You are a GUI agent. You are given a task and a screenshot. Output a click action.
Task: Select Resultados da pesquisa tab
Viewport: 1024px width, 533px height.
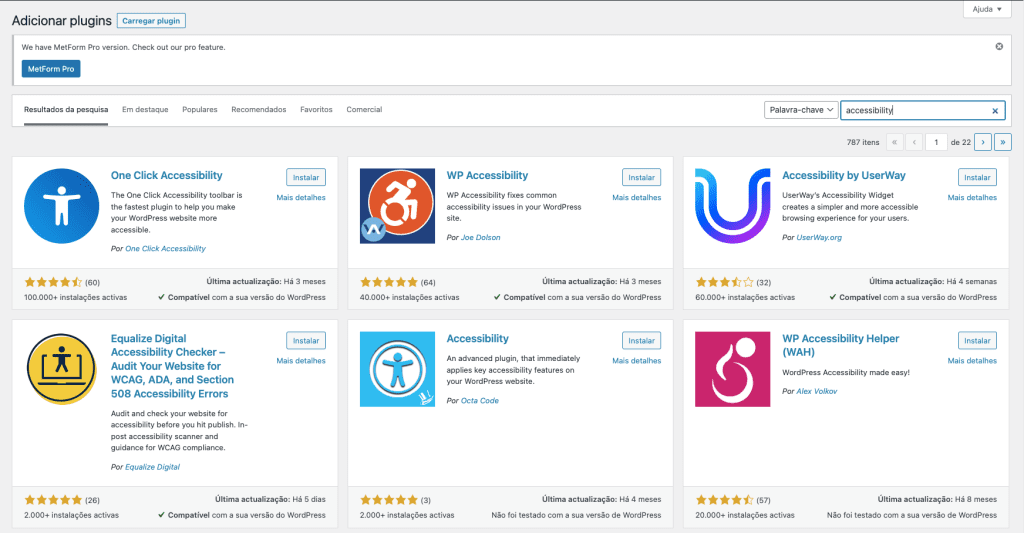(x=66, y=110)
